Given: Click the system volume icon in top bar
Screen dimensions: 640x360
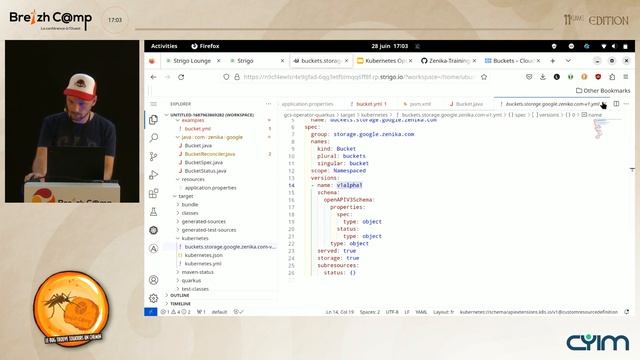Looking at the screenshot, I should click(614, 46).
